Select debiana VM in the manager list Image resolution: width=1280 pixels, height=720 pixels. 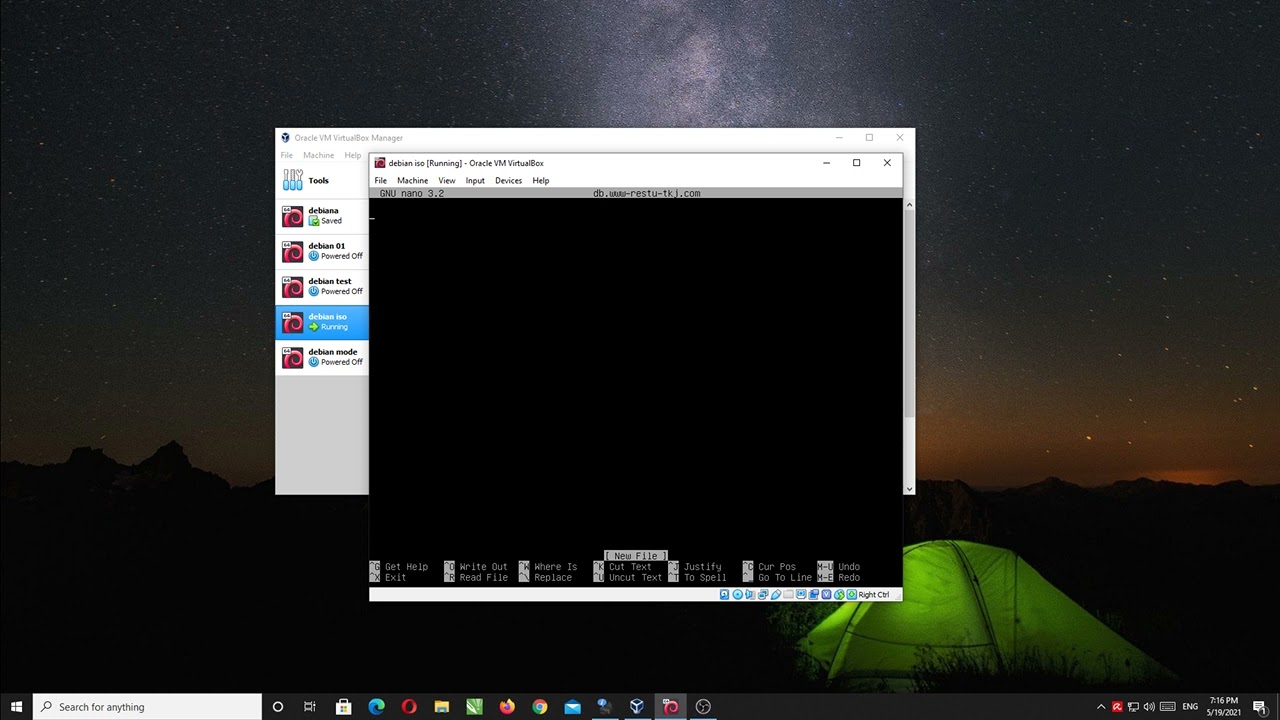[322, 216]
